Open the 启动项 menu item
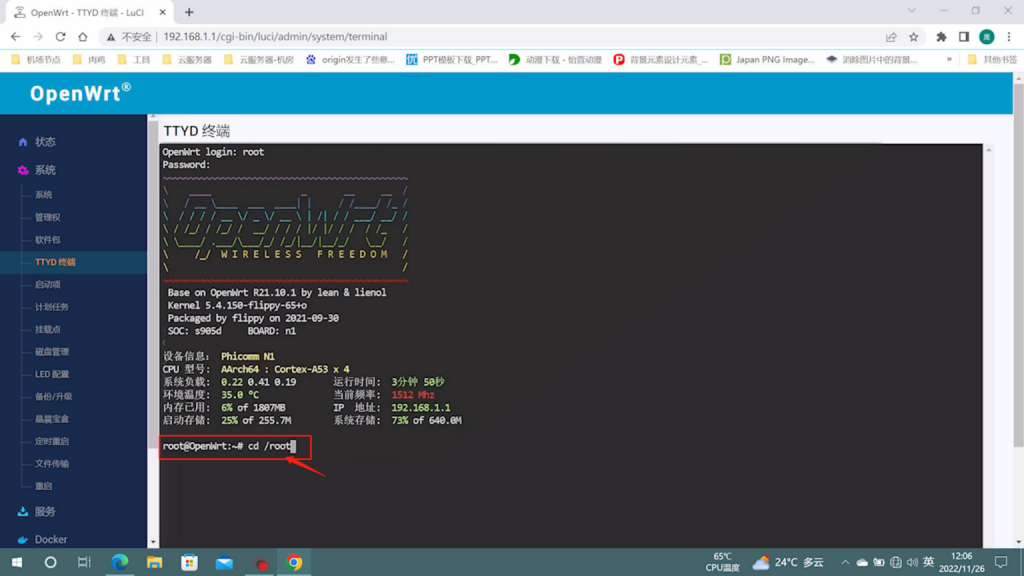Screen dimensions: 1024x576 pos(48,285)
